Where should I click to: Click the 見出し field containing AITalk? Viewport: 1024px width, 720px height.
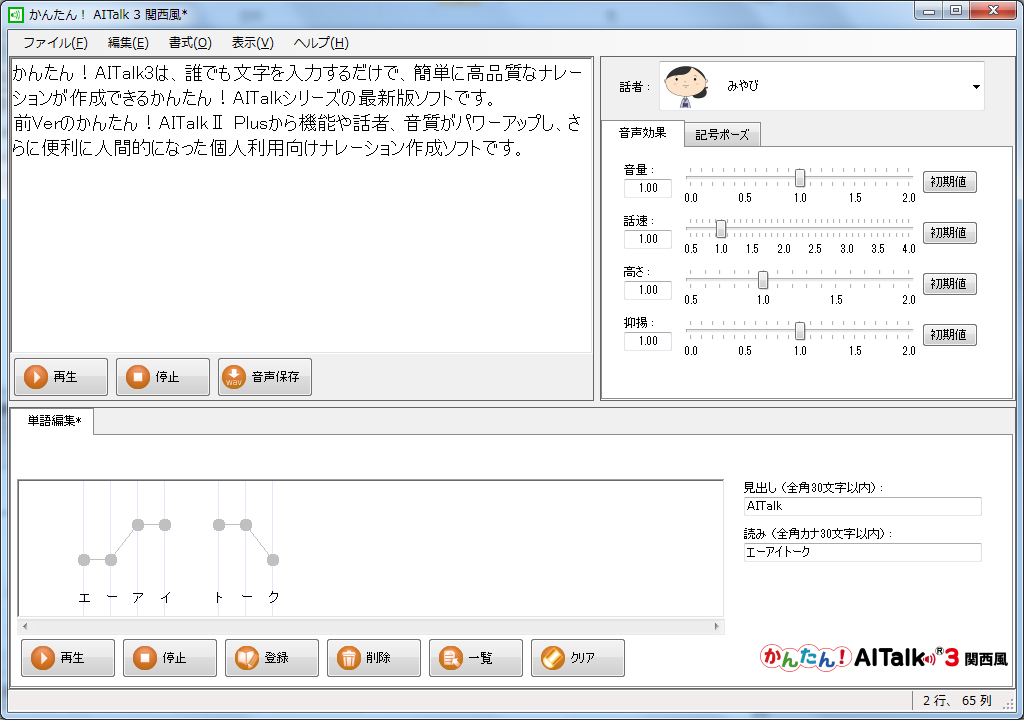863,506
